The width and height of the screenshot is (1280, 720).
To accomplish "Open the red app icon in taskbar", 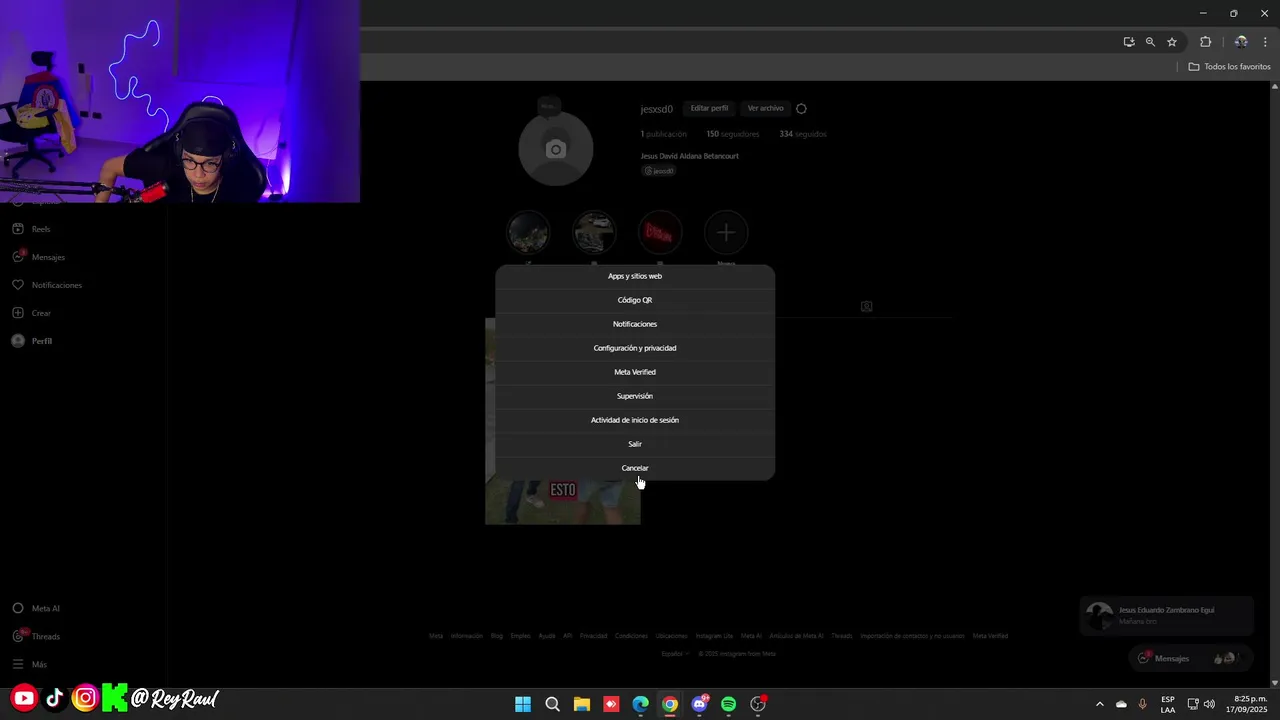I will click(x=611, y=704).
